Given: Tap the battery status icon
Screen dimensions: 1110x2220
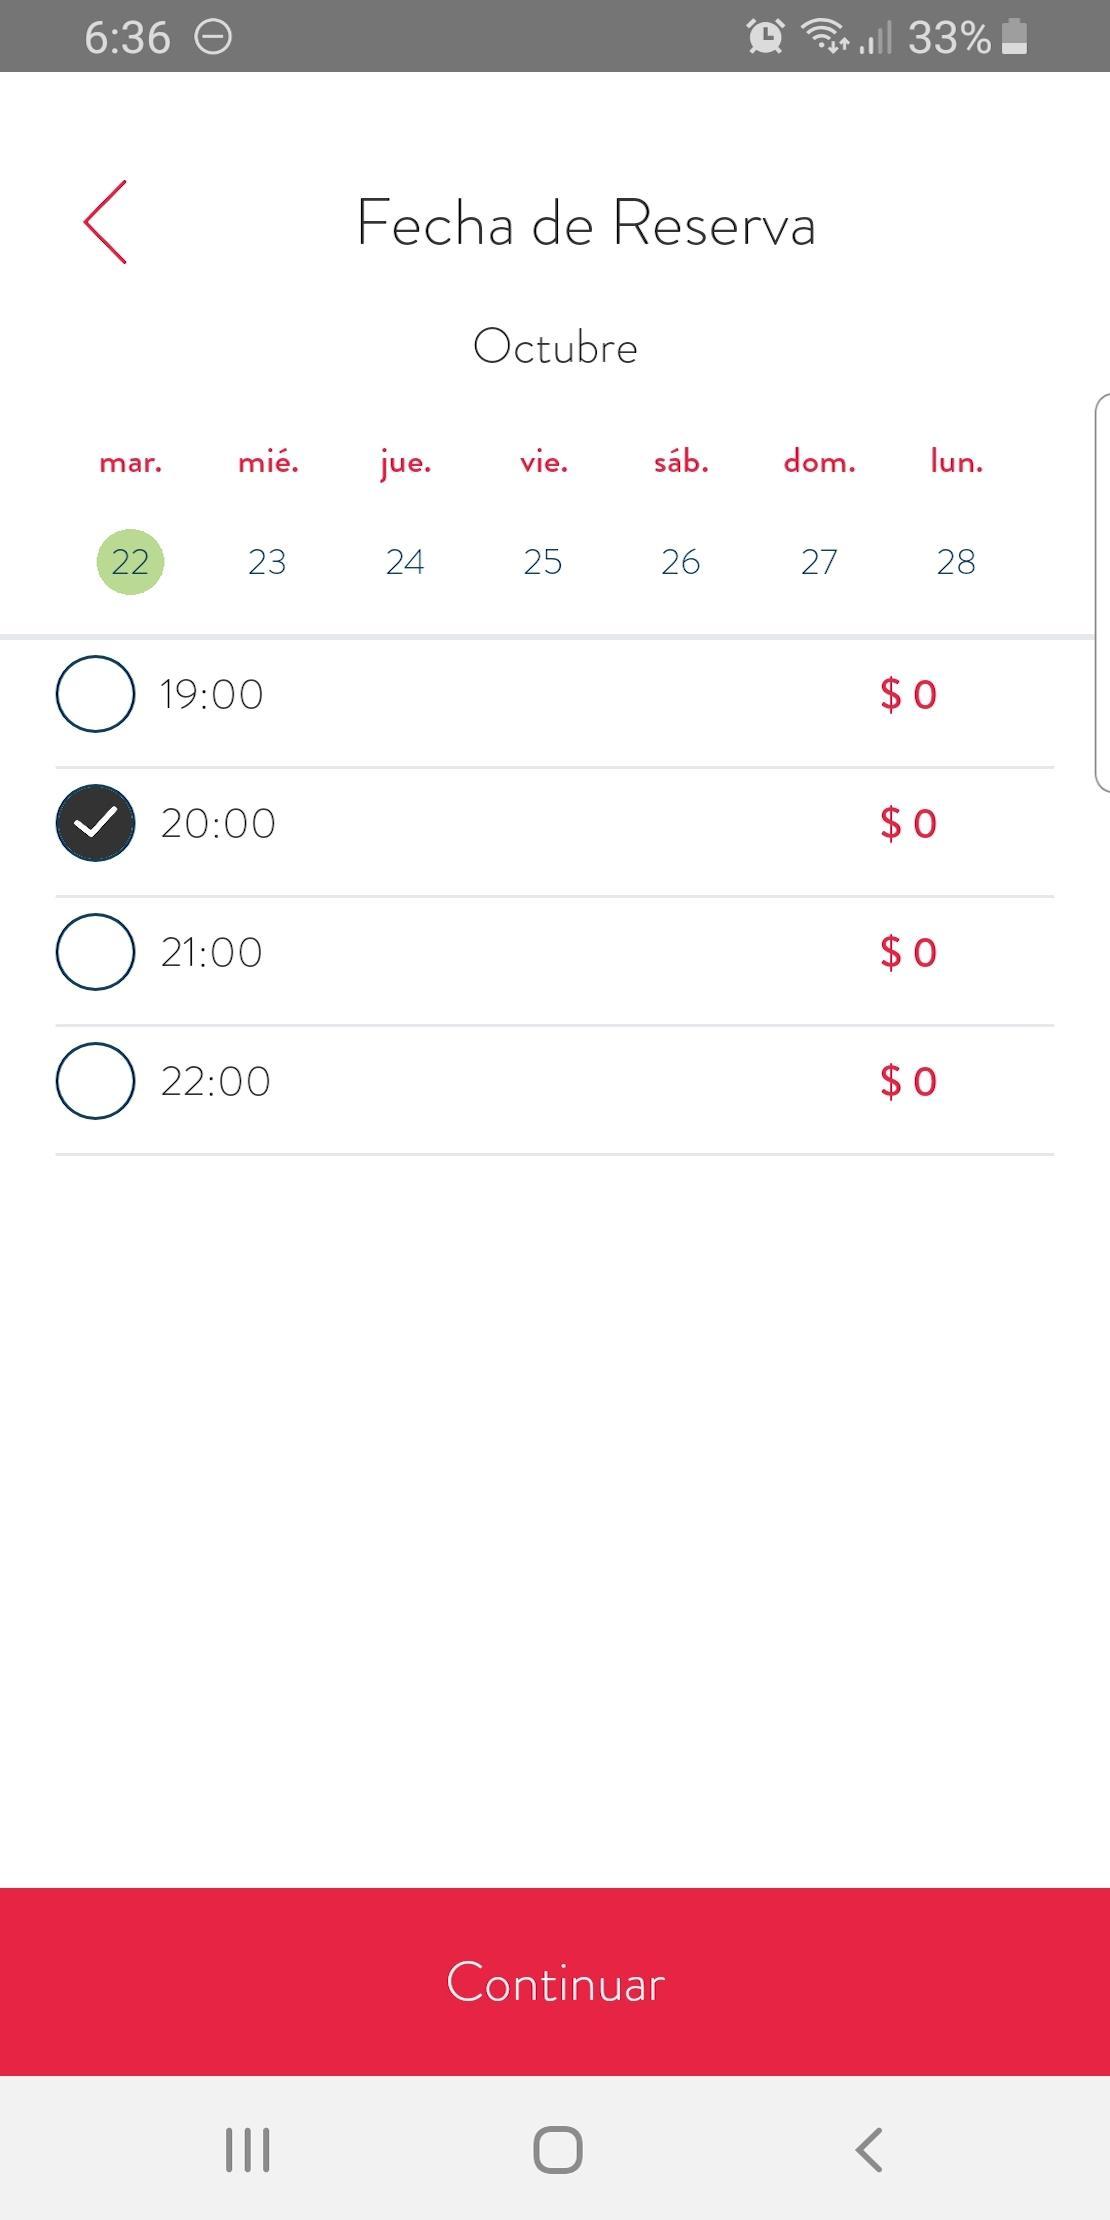Looking at the screenshot, I should point(1014,37).
